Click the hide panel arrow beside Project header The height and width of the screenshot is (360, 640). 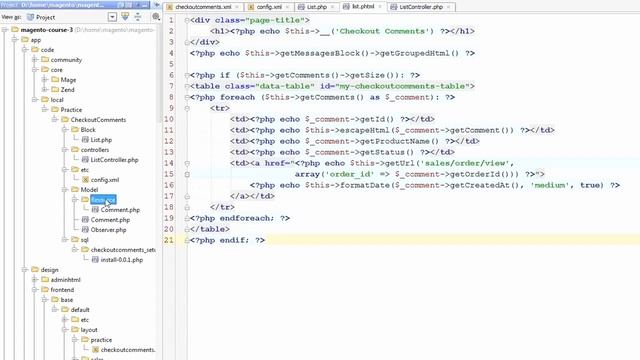pos(156,5)
